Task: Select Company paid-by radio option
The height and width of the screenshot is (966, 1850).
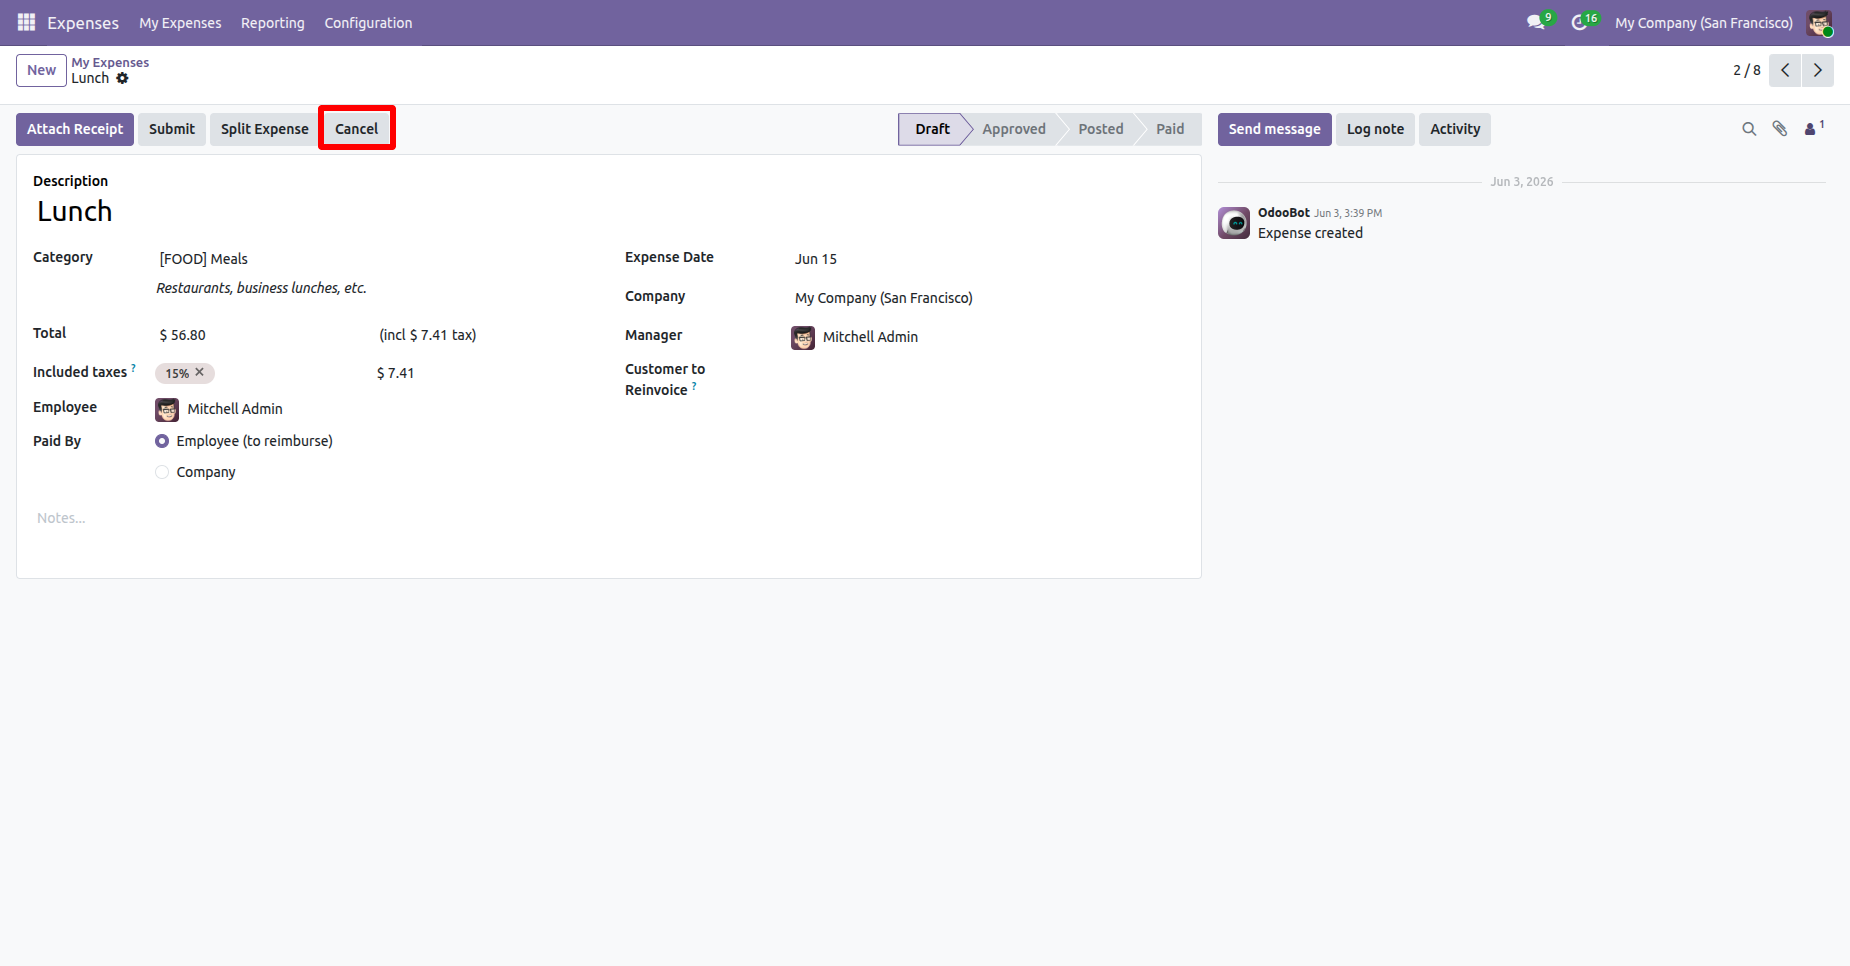Action: [162, 472]
